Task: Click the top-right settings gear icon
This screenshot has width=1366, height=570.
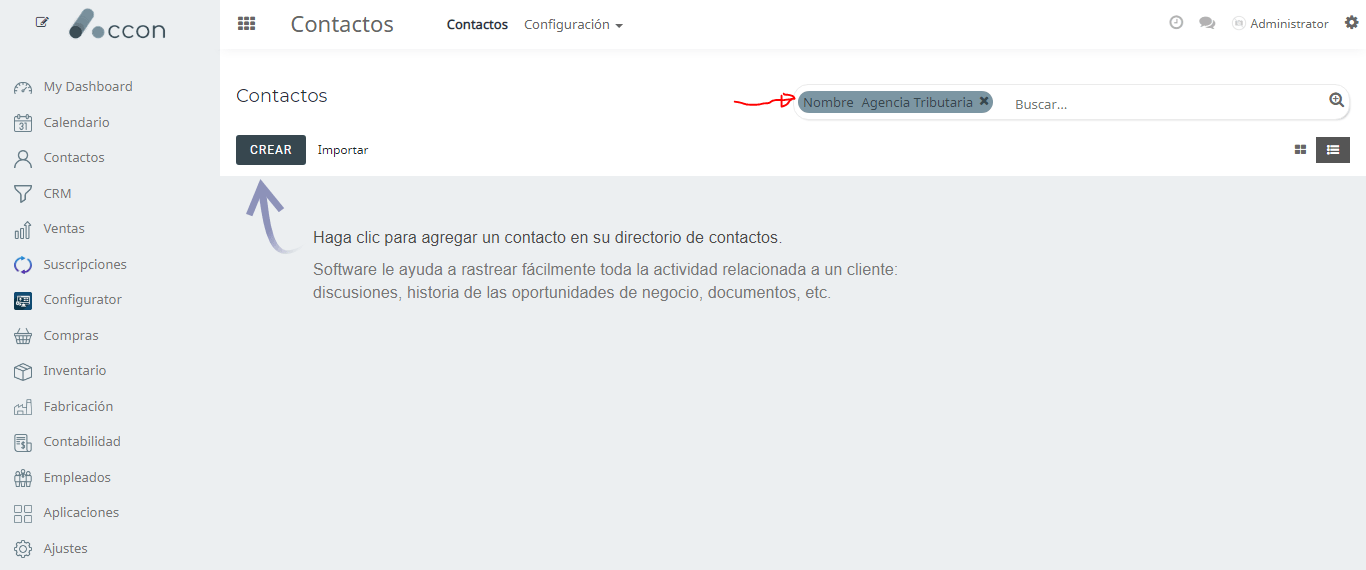Action: (1351, 22)
